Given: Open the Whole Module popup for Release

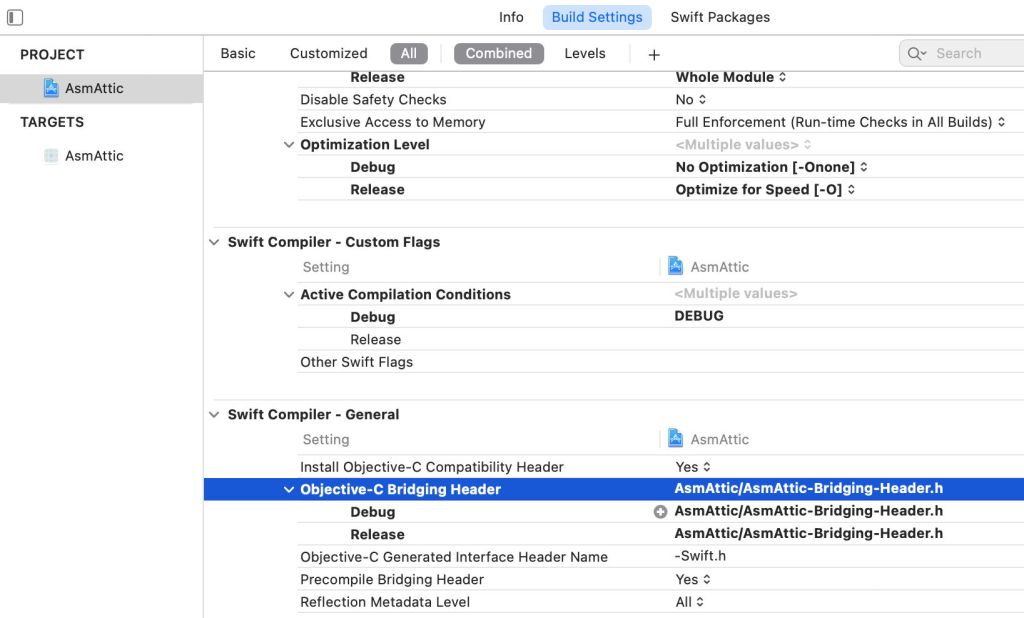Looking at the screenshot, I should click(731, 77).
